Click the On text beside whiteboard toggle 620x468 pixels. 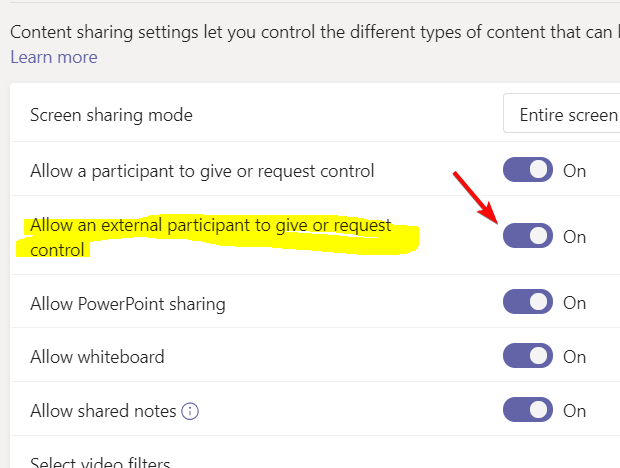(x=574, y=357)
